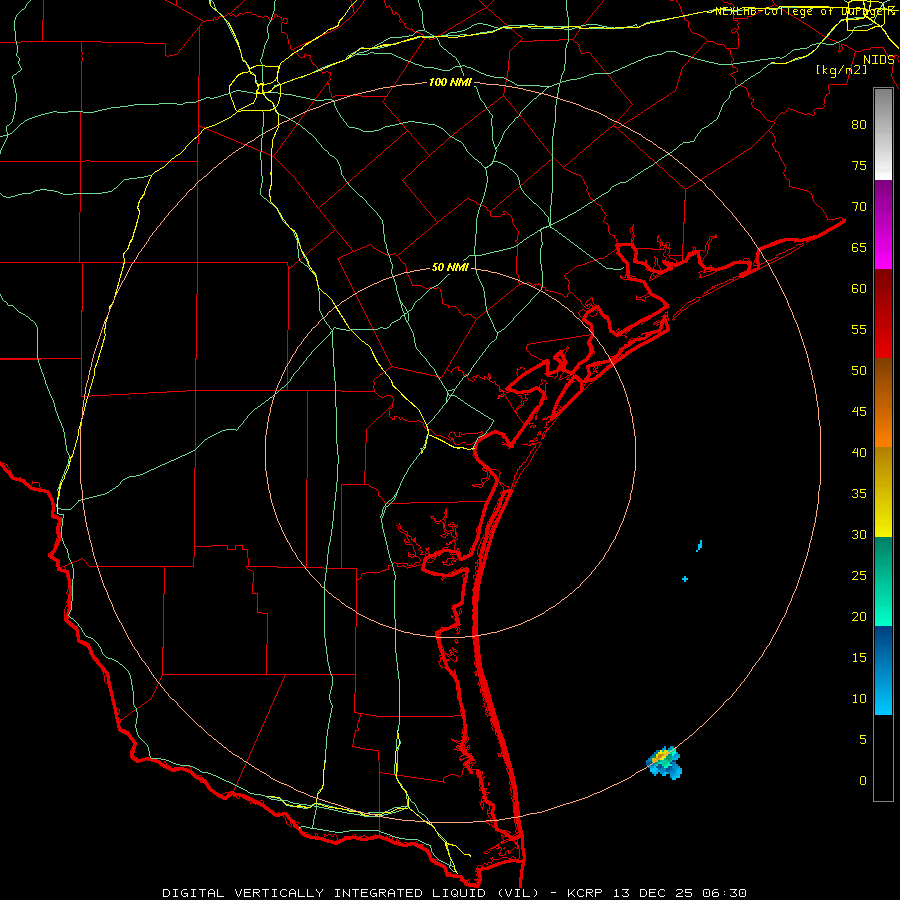Click the NEXLAB-College of DuPage credit text
The height and width of the screenshot is (900, 900).
click(804, 11)
